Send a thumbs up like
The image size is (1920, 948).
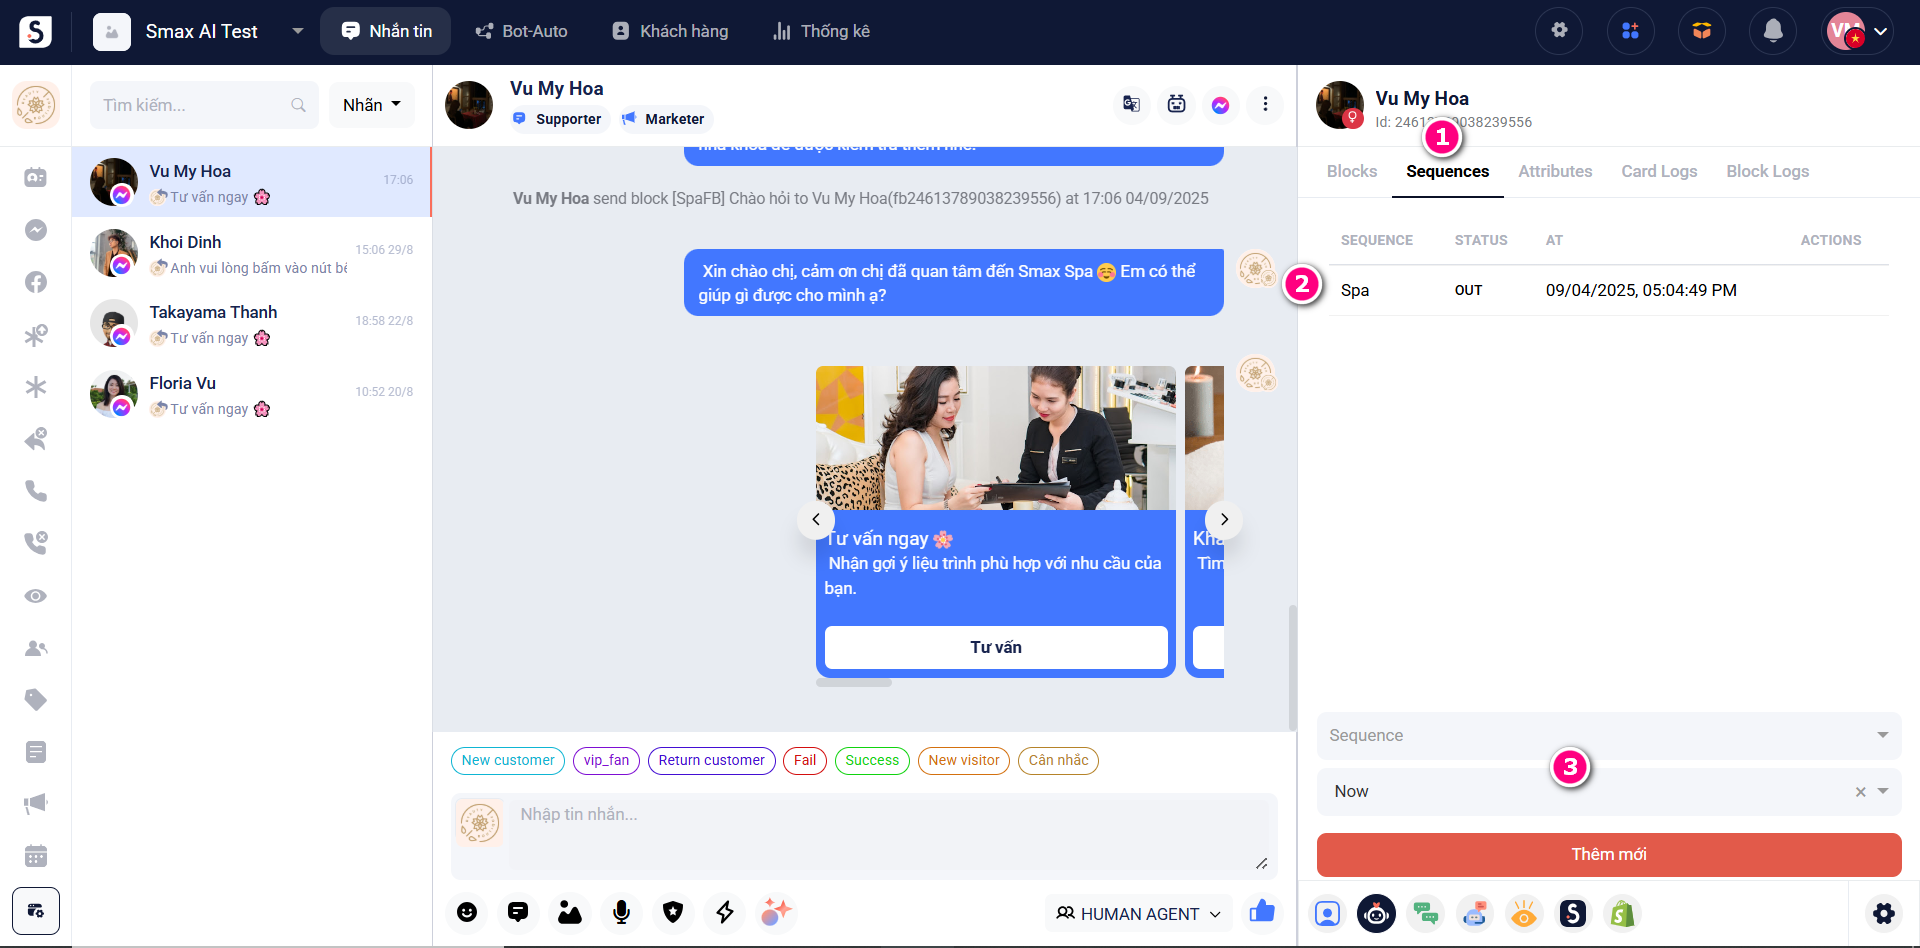pyautogui.click(x=1262, y=911)
